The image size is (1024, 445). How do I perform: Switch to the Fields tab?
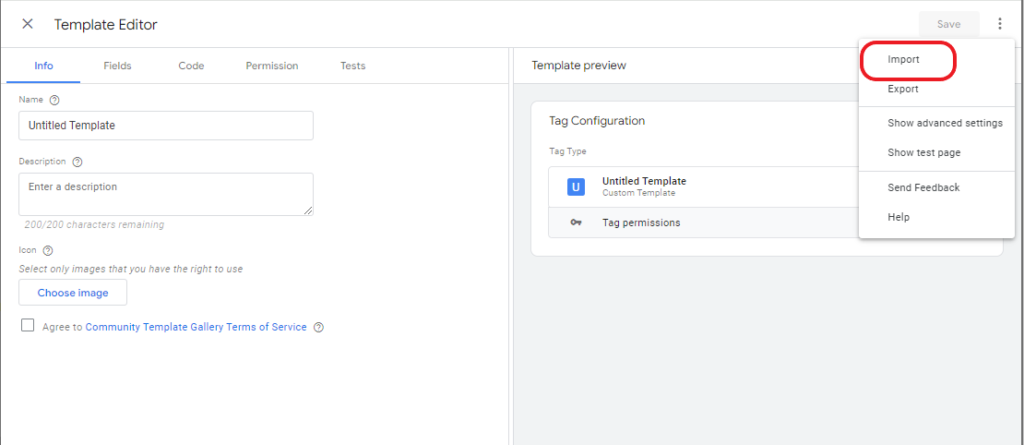coord(117,66)
